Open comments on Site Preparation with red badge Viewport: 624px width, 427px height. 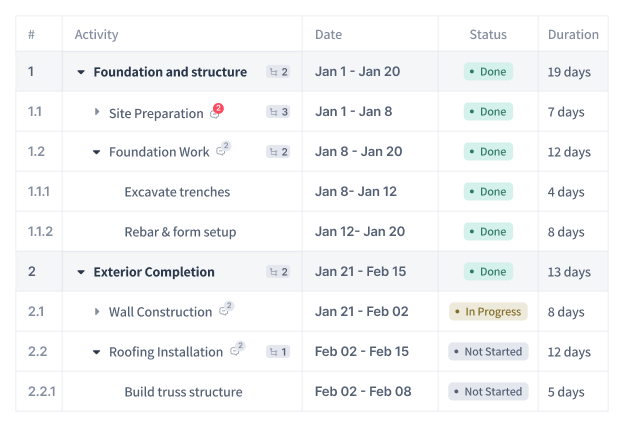click(217, 112)
